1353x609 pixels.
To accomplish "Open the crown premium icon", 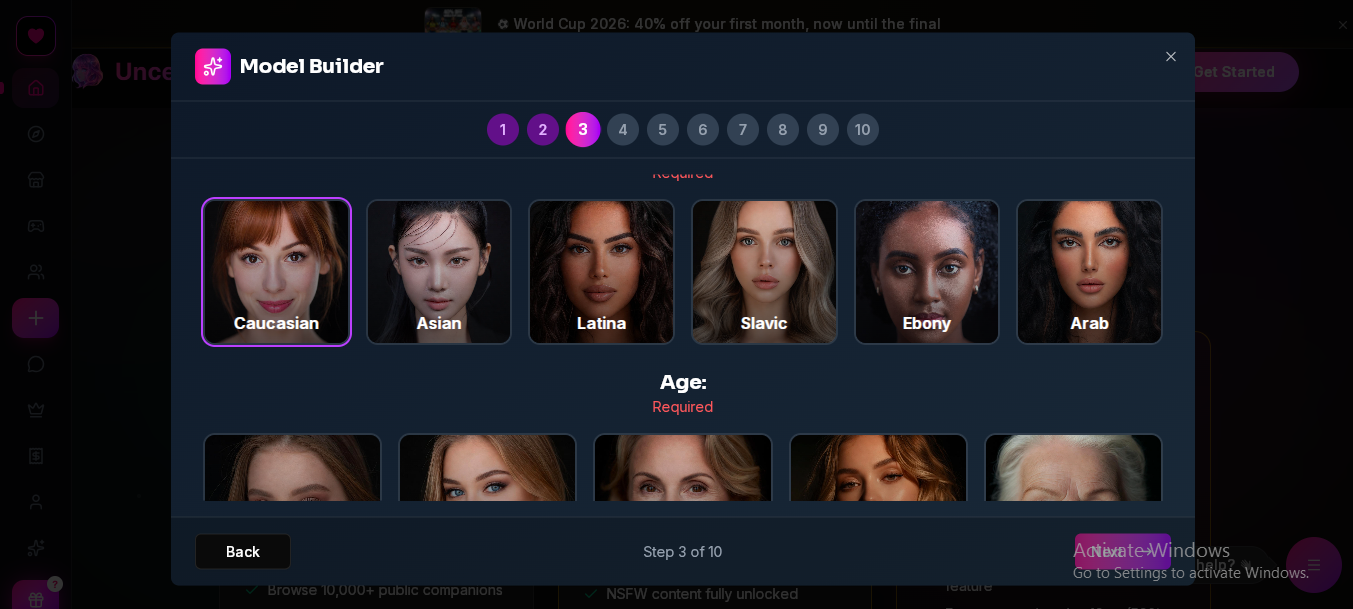I will click(x=36, y=410).
